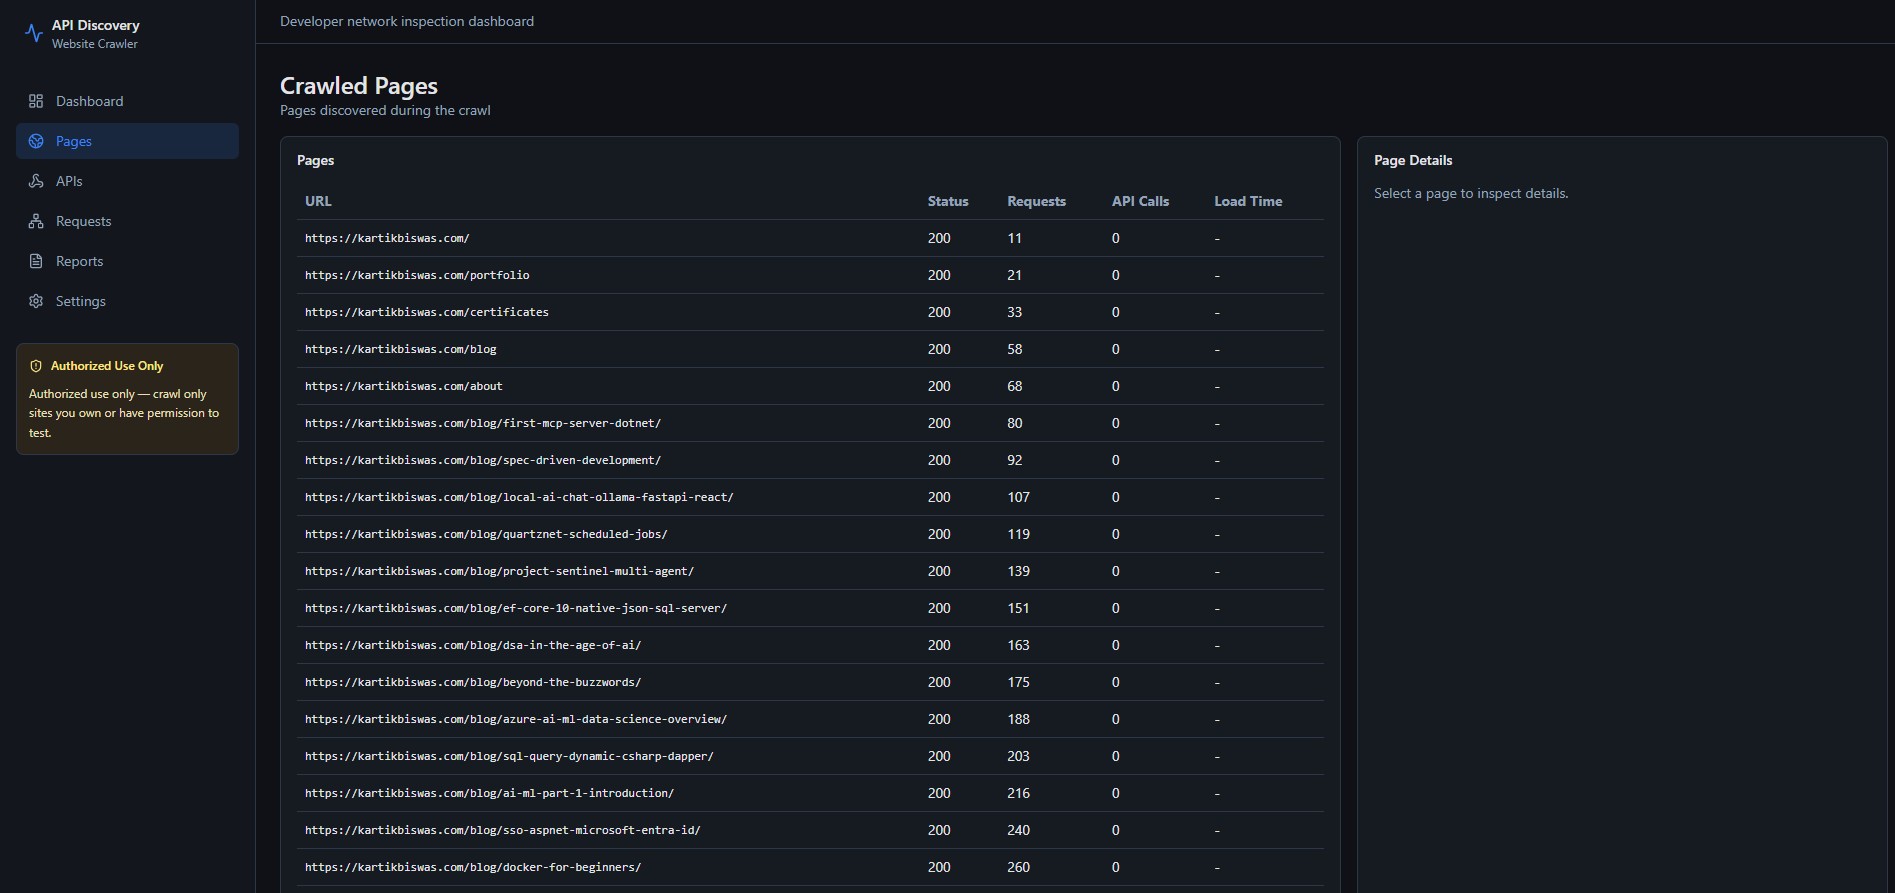Select the kartikbiswas.com/certificates row
The height and width of the screenshot is (893, 1895).
810,312
